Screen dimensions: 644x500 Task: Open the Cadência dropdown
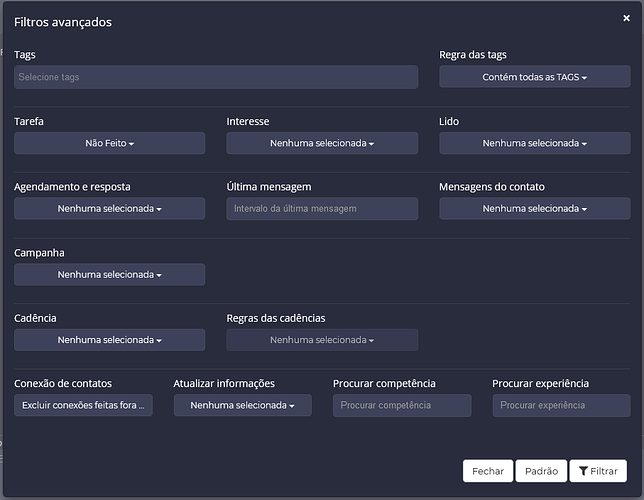(109, 340)
